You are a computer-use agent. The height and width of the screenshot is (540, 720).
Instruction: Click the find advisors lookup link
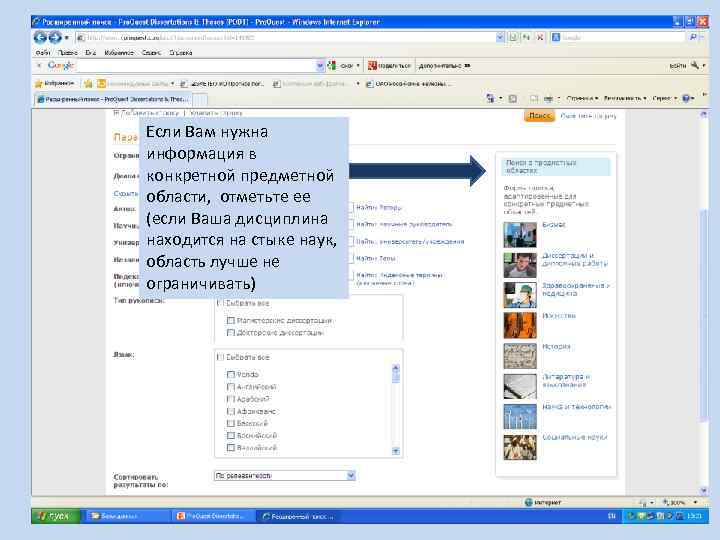tap(404, 224)
